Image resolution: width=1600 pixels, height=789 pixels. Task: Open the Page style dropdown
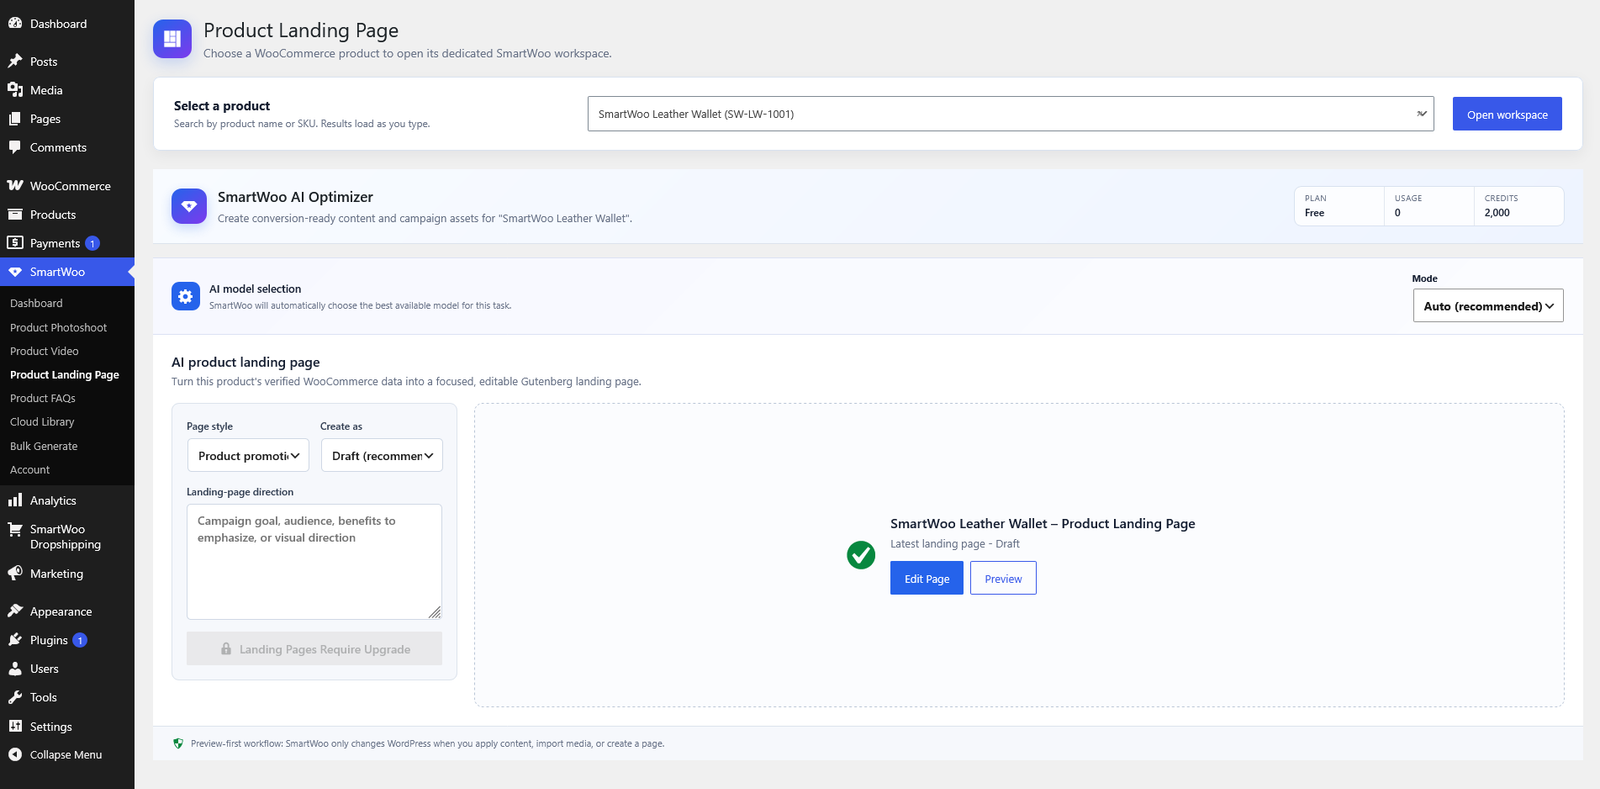[248, 455]
